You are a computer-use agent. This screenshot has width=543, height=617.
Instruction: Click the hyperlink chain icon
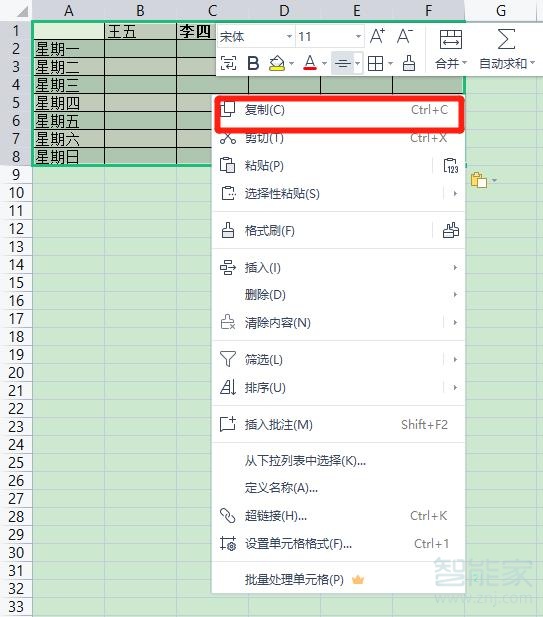pyautogui.click(x=228, y=515)
